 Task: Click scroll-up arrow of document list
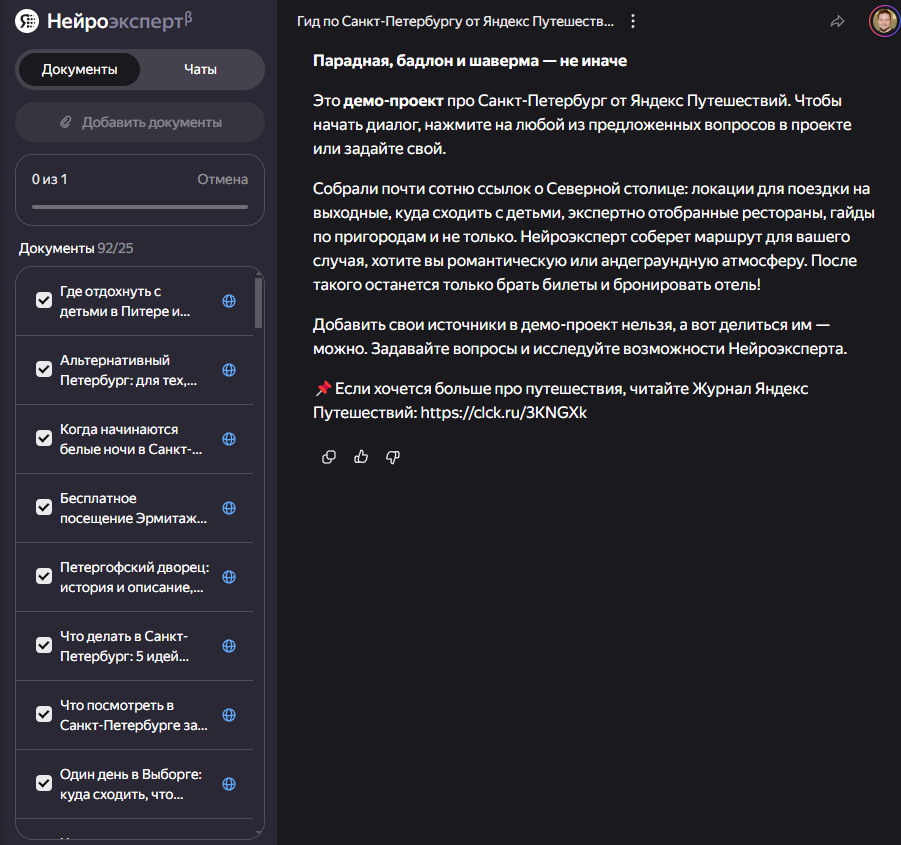tap(259, 273)
